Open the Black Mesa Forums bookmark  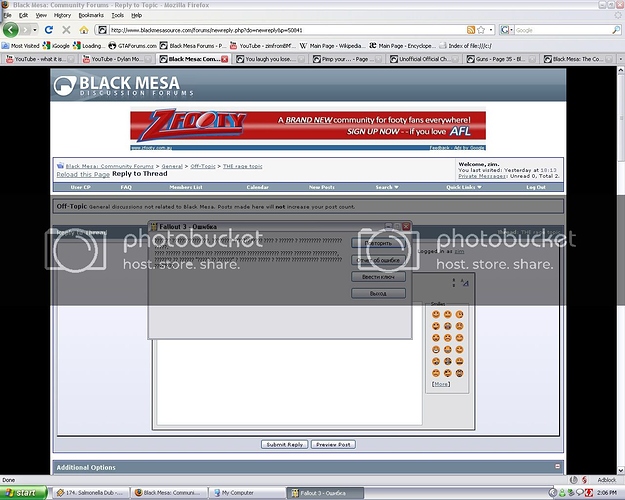tap(193, 46)
